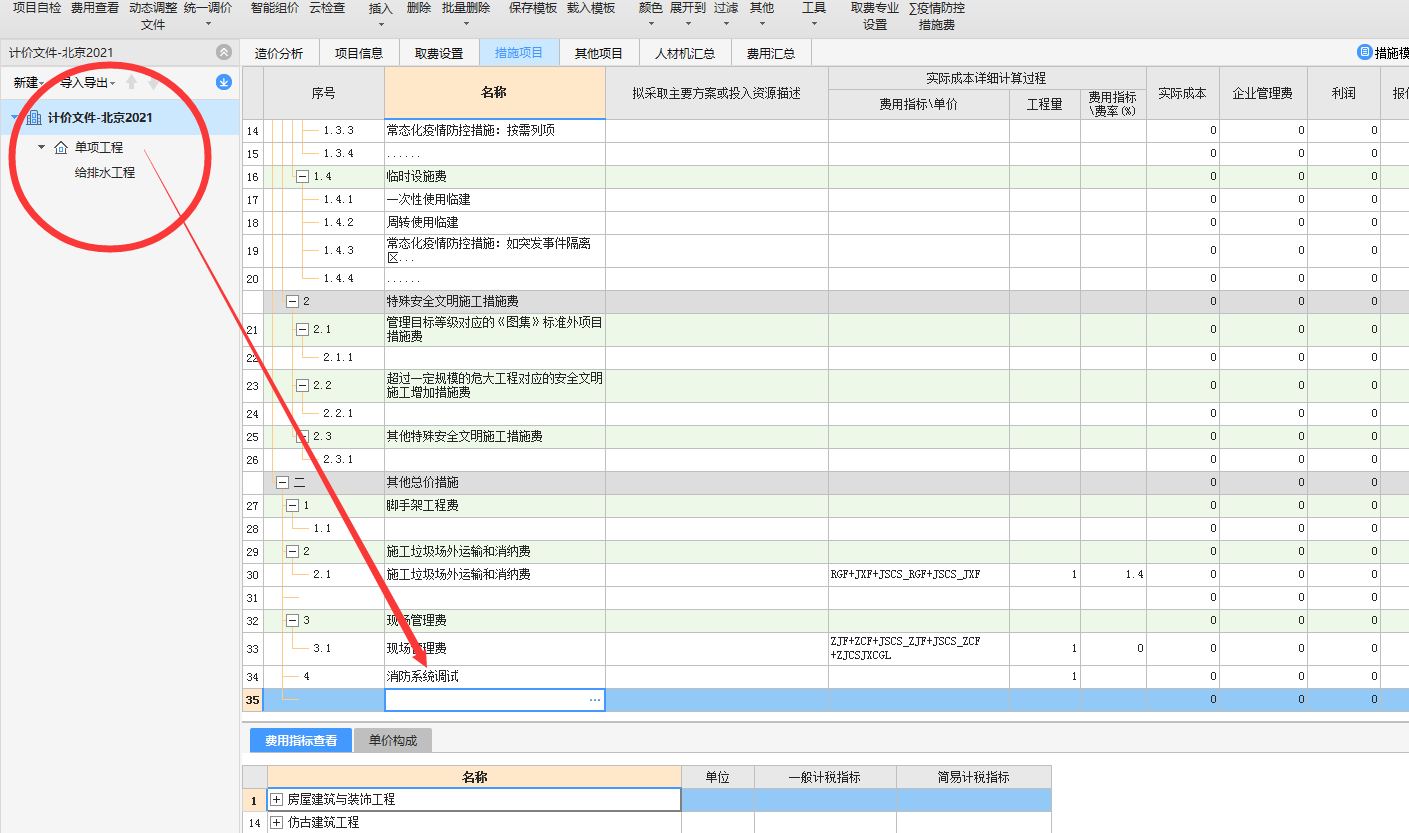Switch to the 人材机汇总 tab
Image resolution: width=1409 pixels, height=833 pixels.
click(x=685, y=53)
